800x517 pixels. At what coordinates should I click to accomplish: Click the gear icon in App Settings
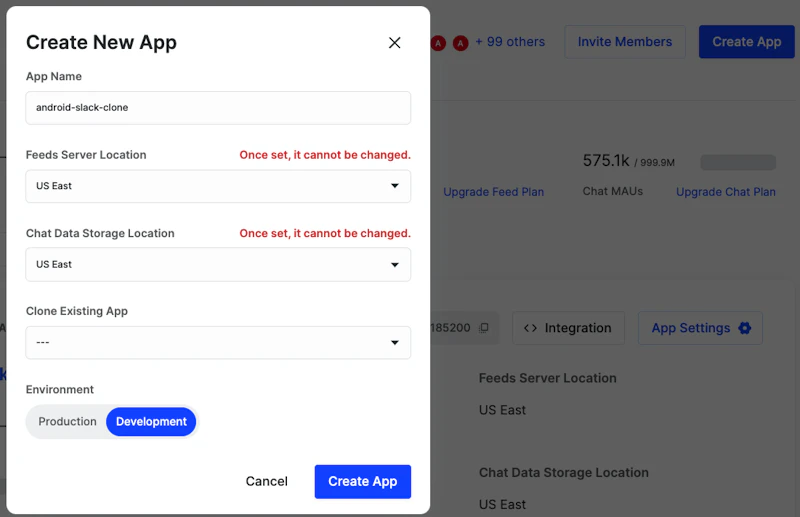pos(744,328)
